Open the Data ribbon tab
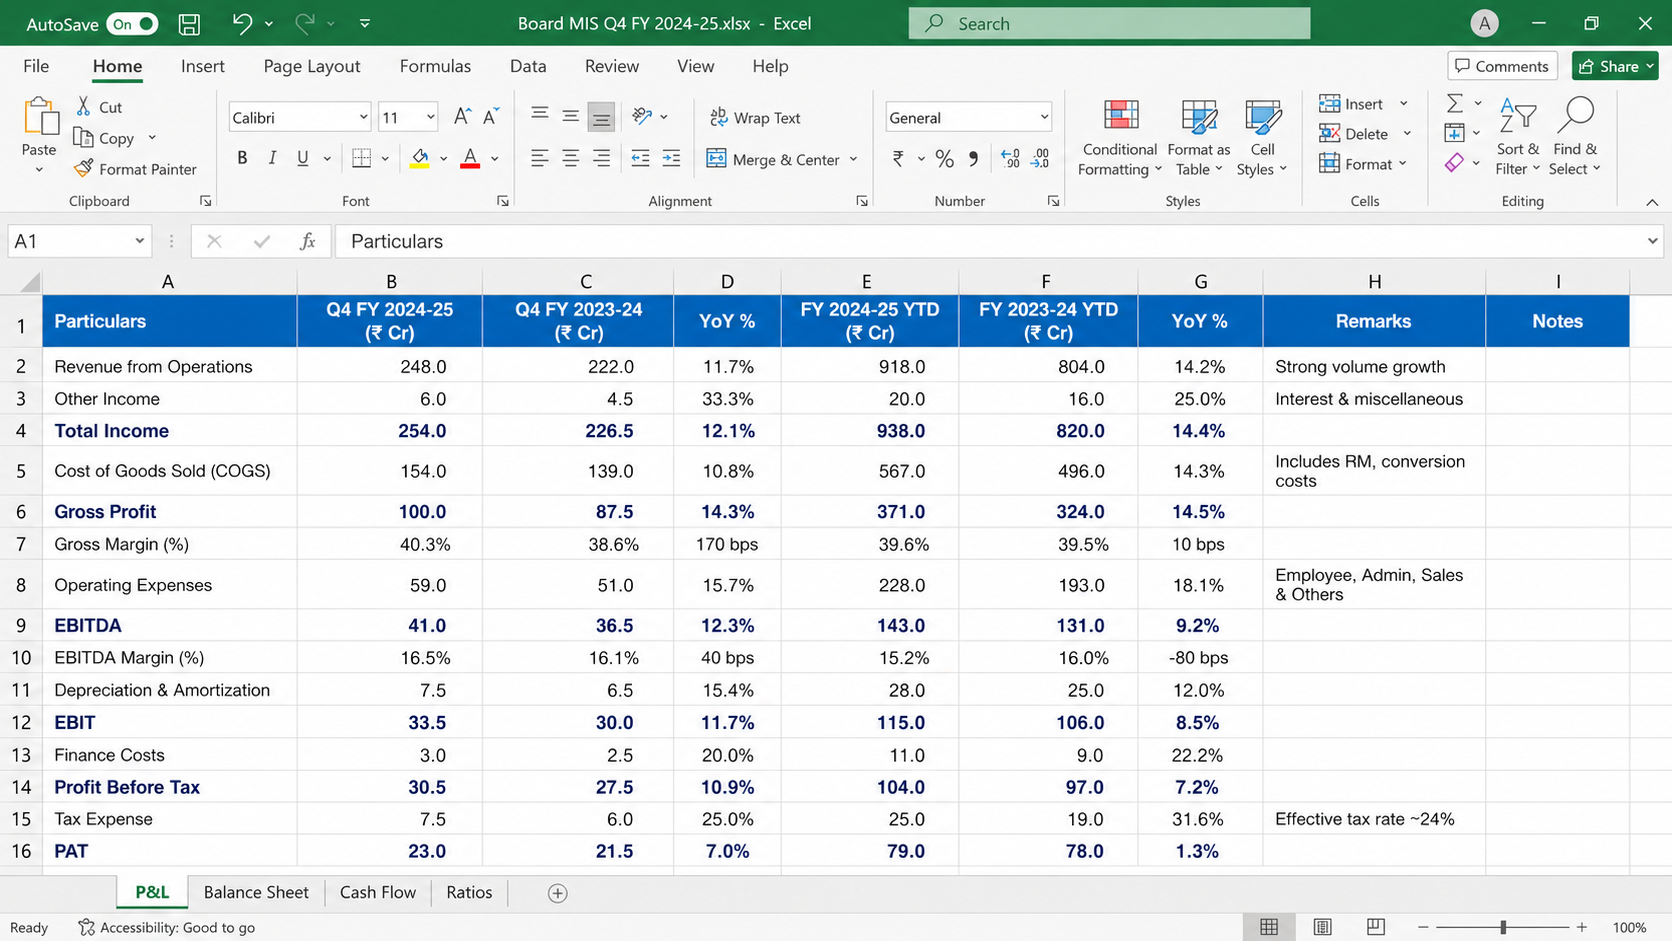Viewport: 1672px width, 941px height. click(x=528, y=66)
